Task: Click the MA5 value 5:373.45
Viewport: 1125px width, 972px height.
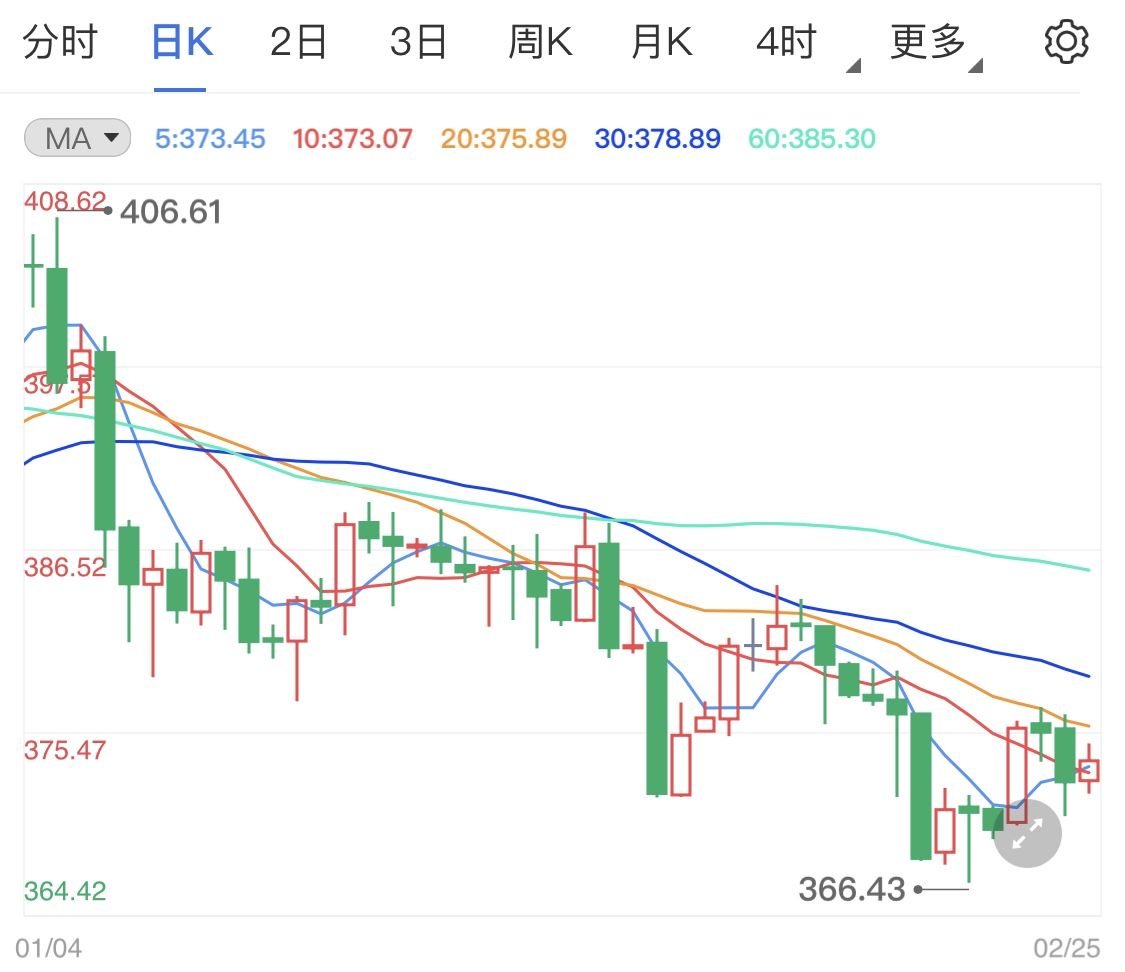Action: [210, 138]
